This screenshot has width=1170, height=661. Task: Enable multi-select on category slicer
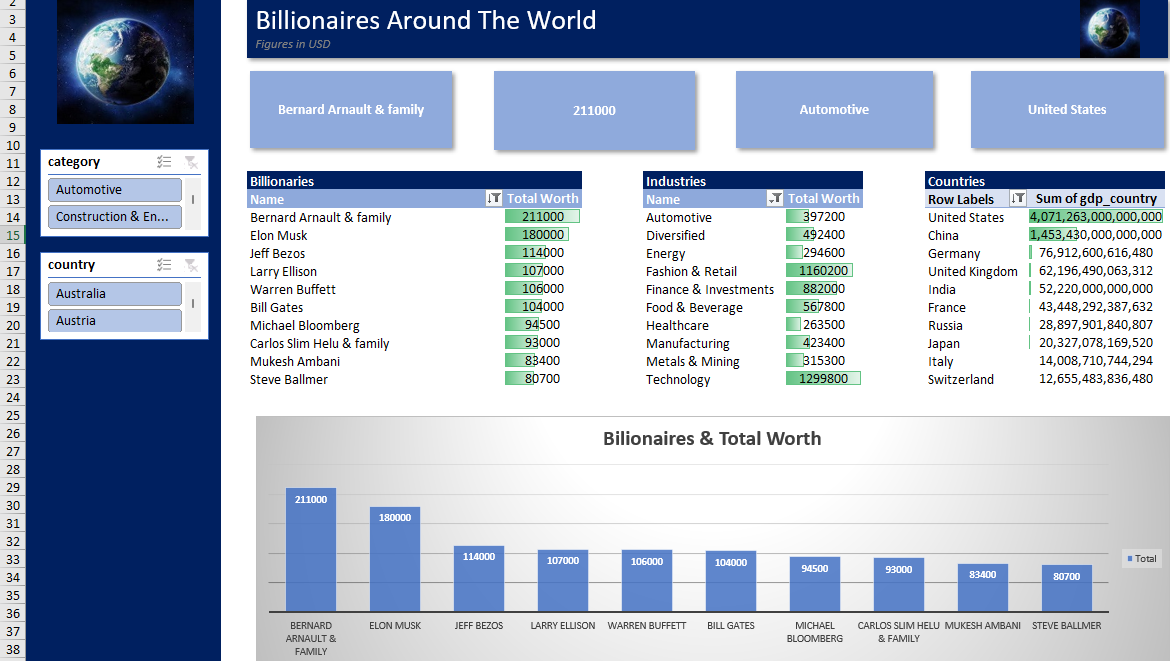click(x=165, y=162)
